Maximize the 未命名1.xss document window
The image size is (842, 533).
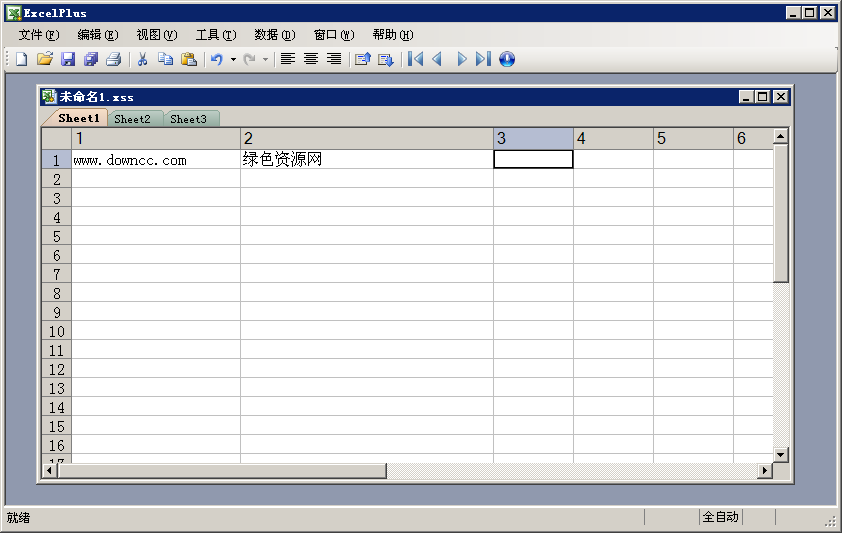point(763,97)
